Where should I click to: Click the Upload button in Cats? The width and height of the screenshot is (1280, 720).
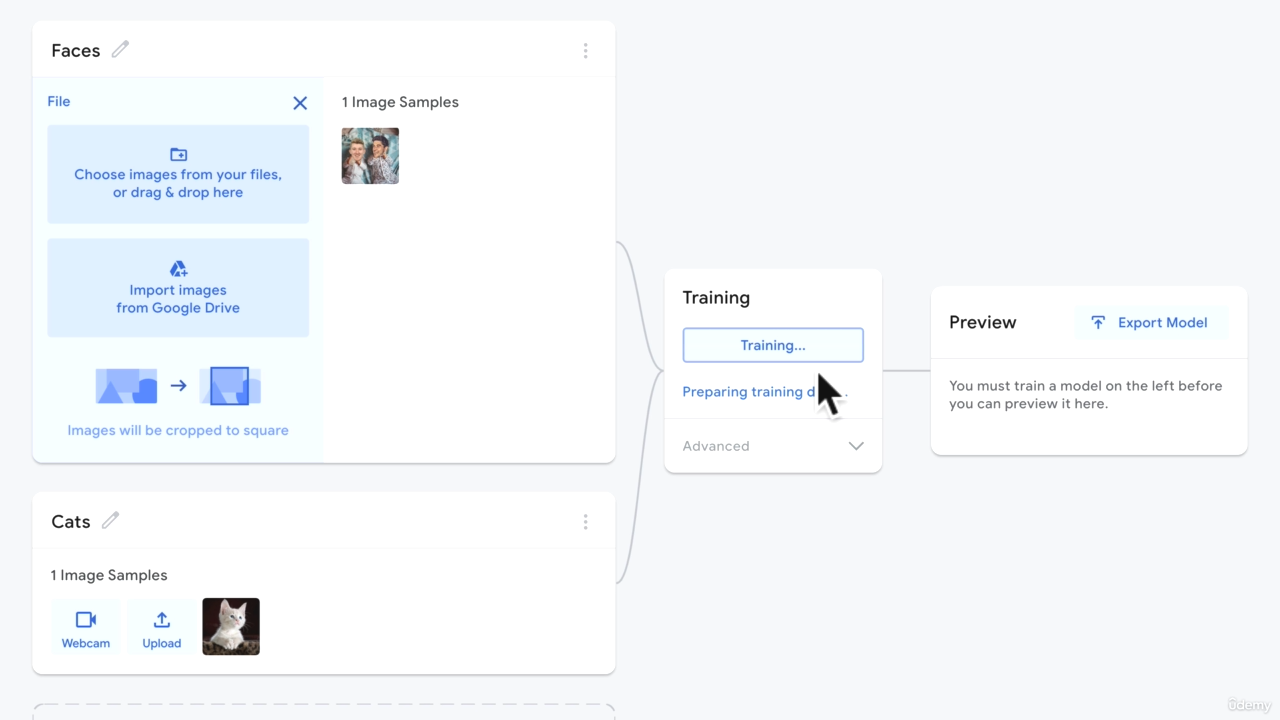tap(161, 628)
